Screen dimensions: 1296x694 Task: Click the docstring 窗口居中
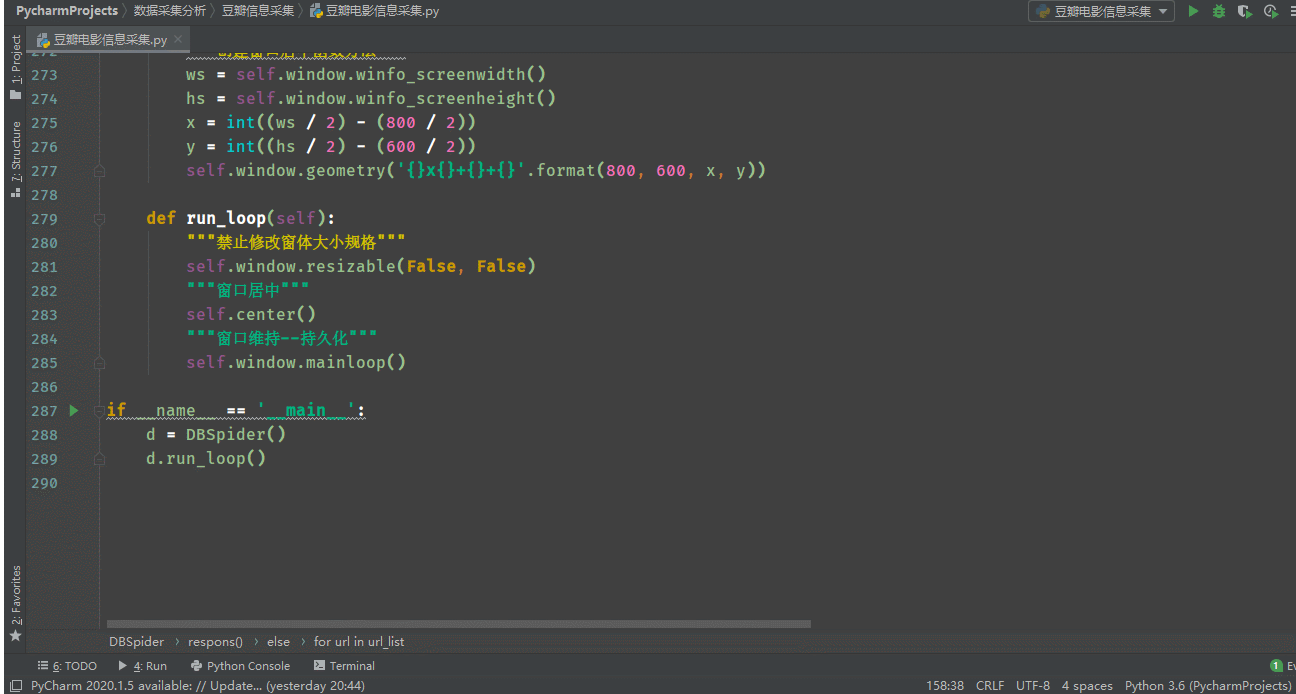(248, 290)
